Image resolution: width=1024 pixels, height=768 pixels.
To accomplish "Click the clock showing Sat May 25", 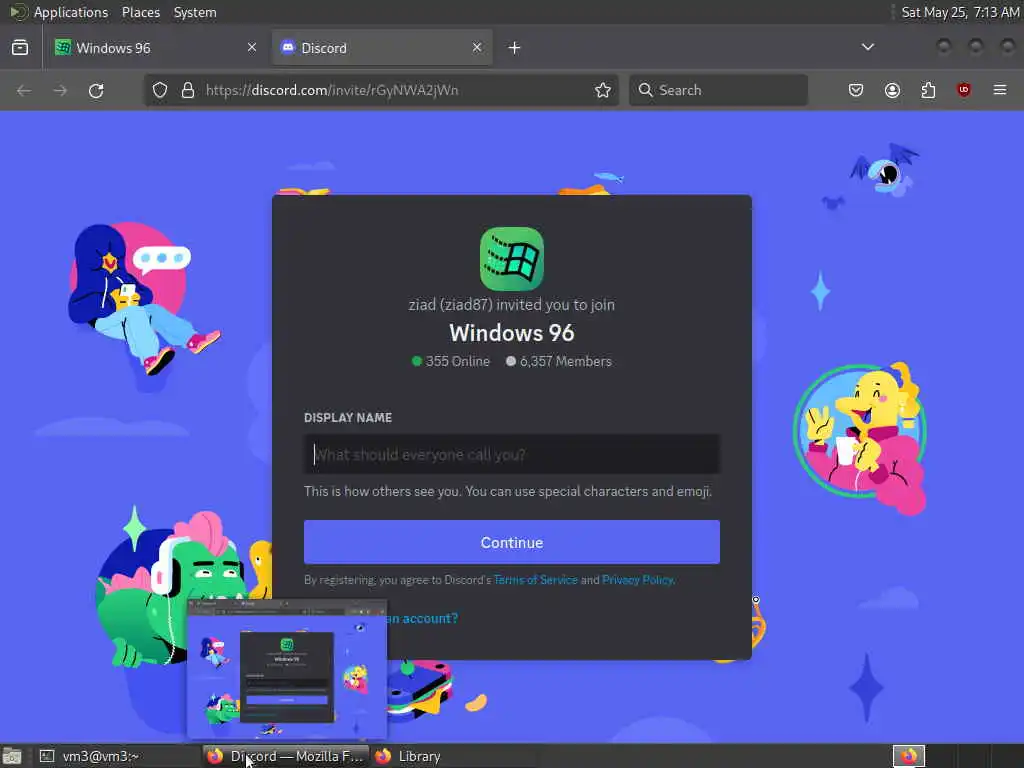I will pyautogui.click(x=960, y=12).
